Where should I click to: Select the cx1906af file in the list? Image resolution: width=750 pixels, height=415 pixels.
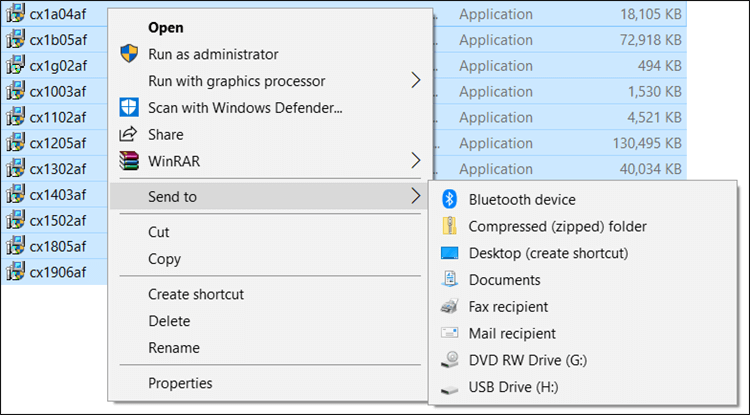pyautogui.click(x=58, y=272)
